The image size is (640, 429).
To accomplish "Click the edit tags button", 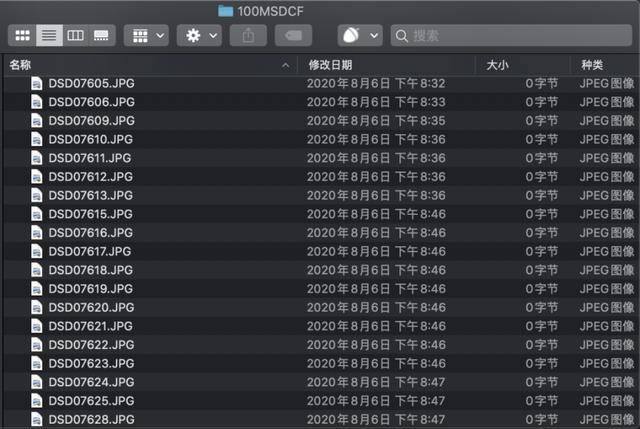I will (x=292, y=36).
